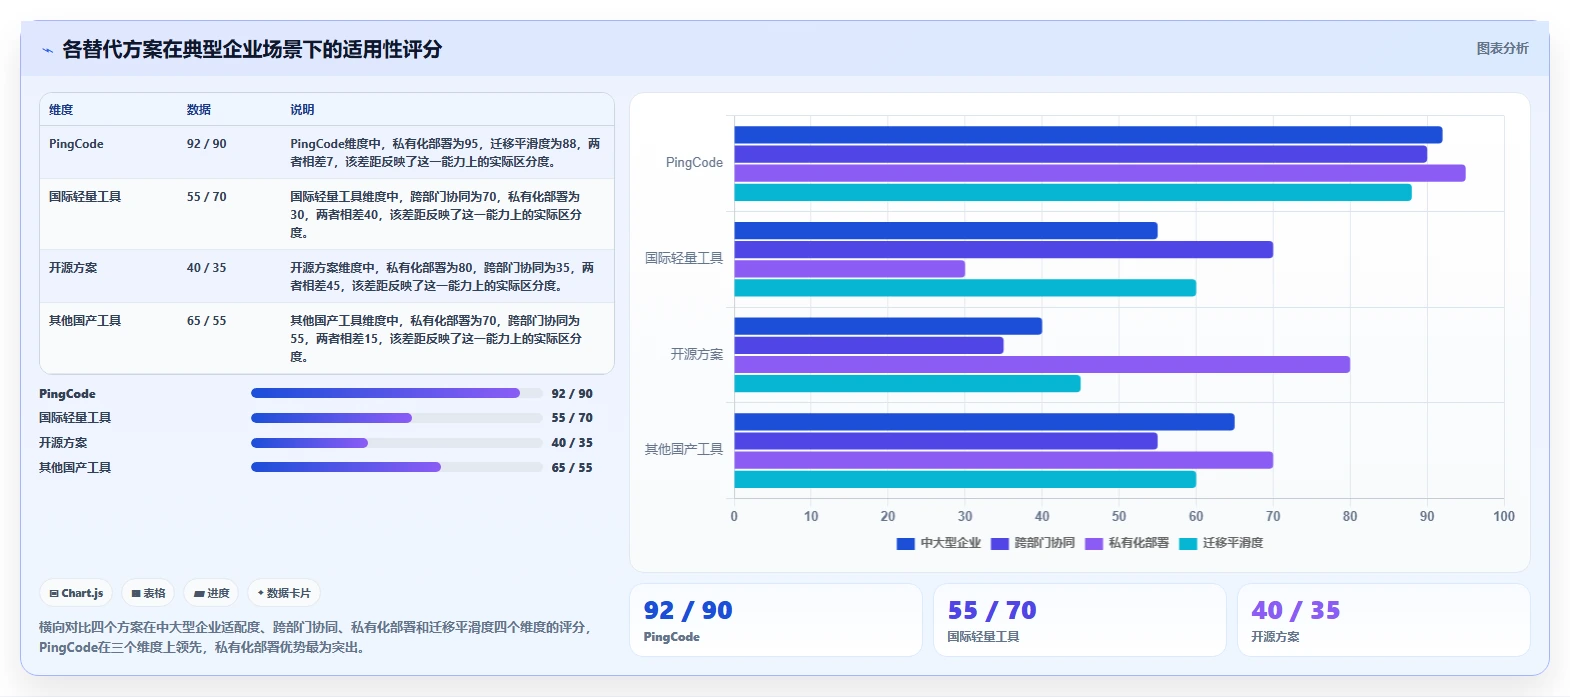Viewport: 1570px width, 697px height.
Task: Open the 92 / 90 PingCode stat card
Action: (x=776, y=620)
